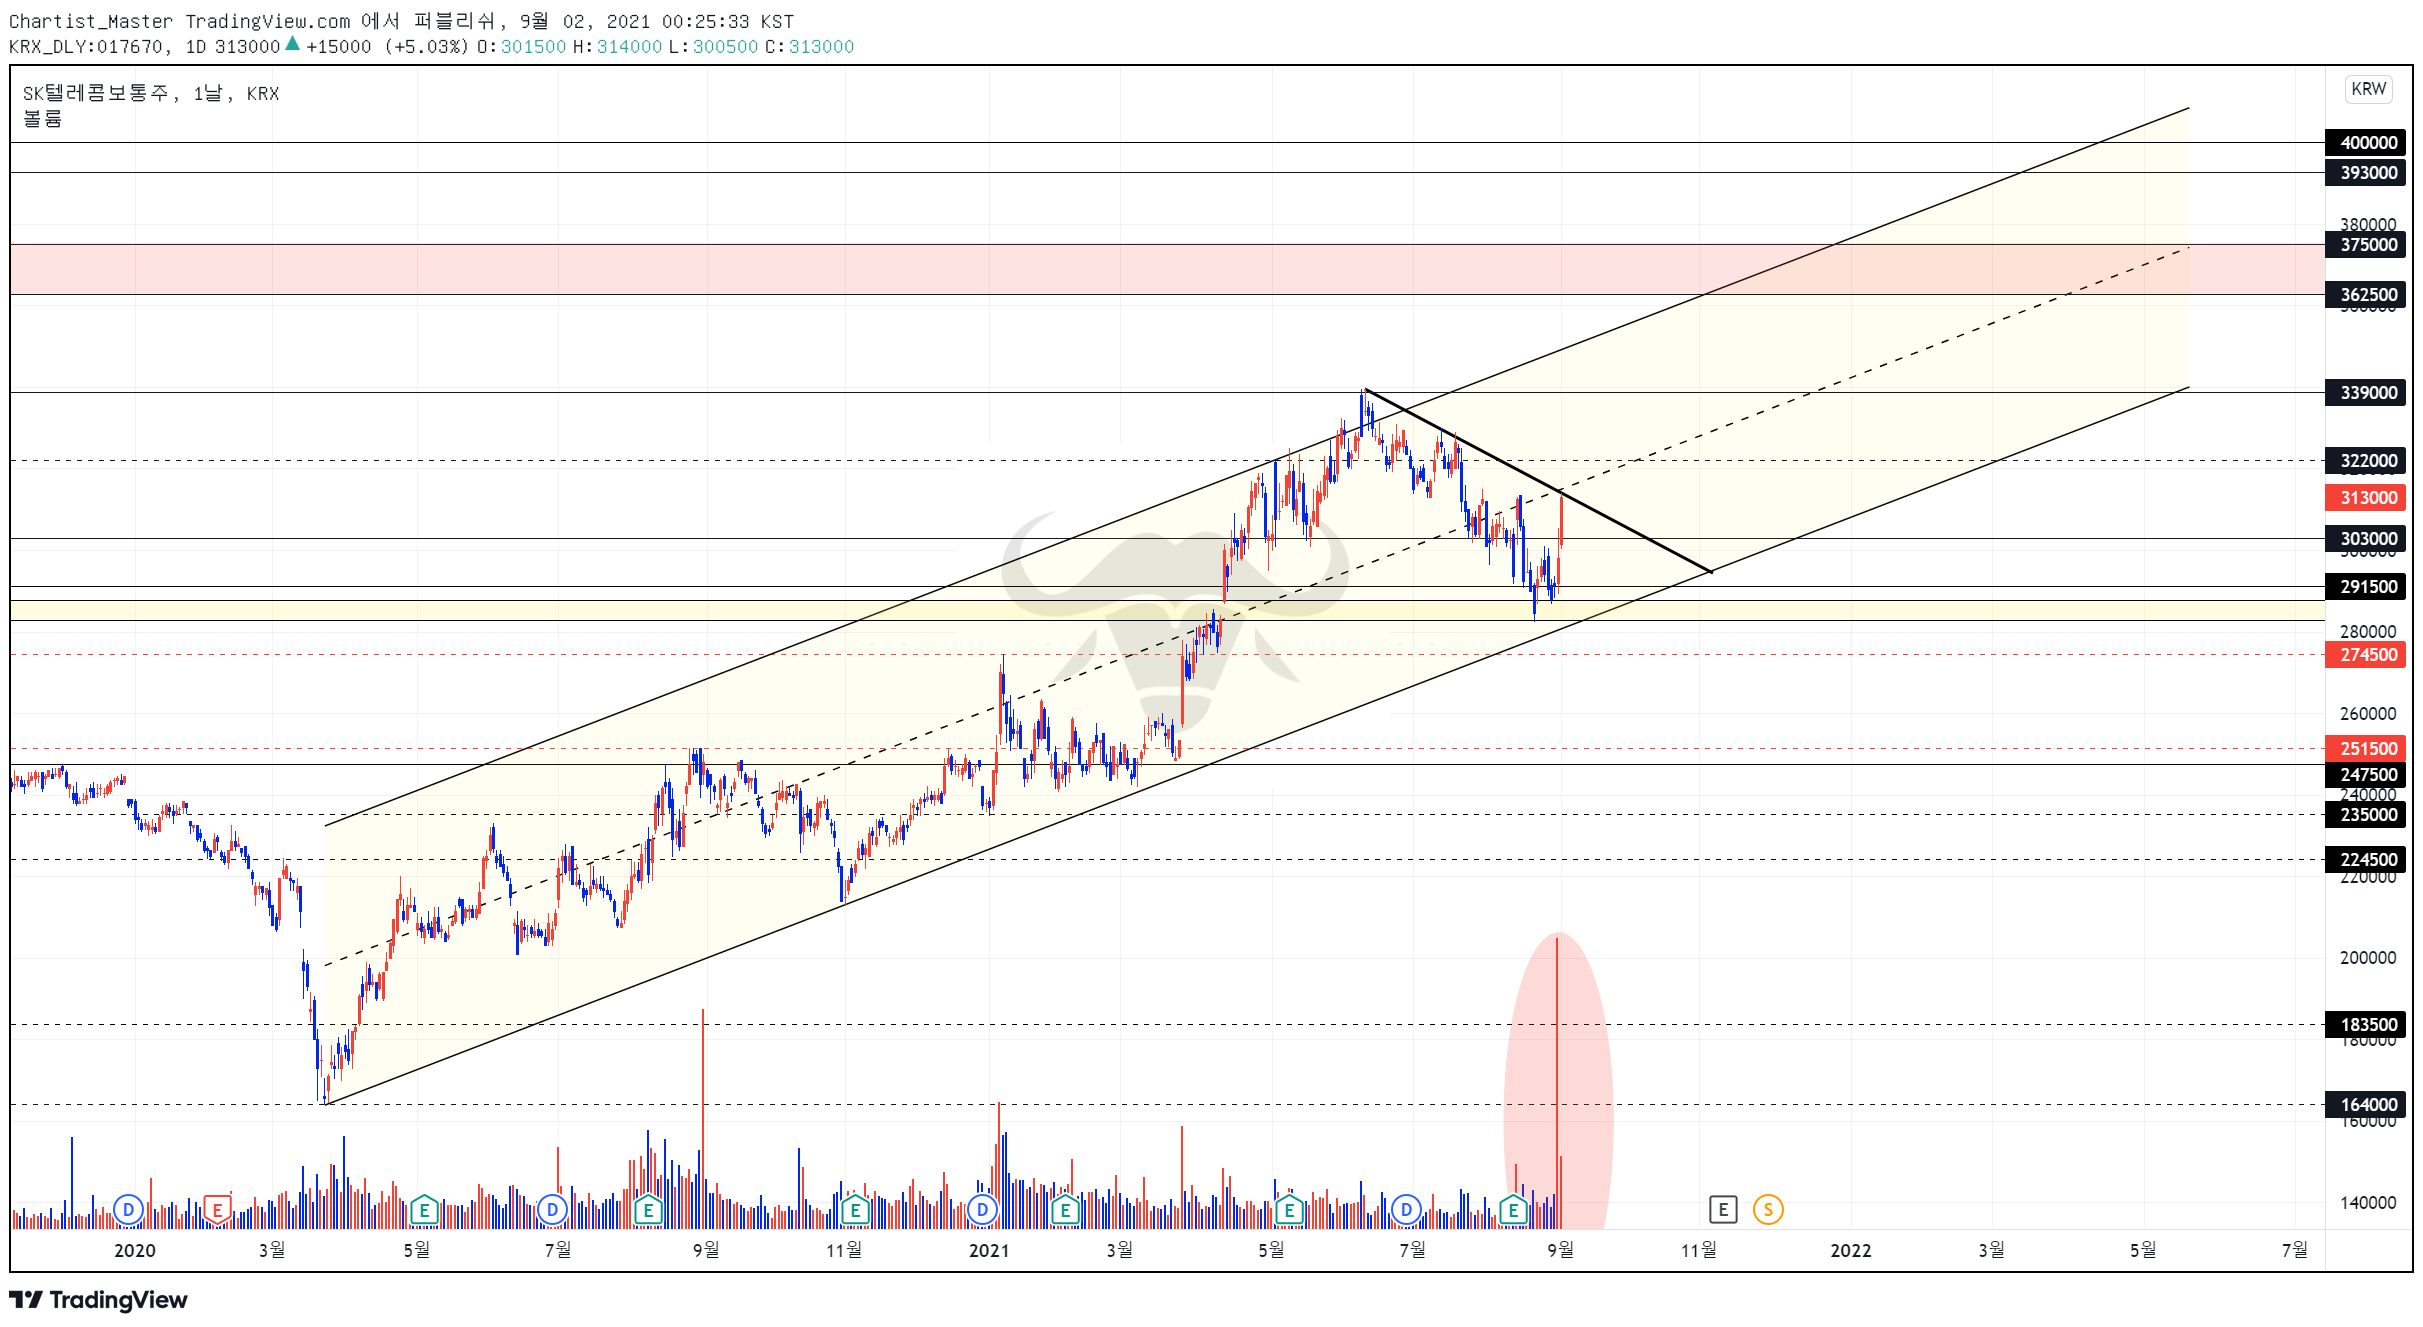Viewport: 2423px width, 1327px height.
Task: Select the 291500 price level label
Action: click(2365, 587)
